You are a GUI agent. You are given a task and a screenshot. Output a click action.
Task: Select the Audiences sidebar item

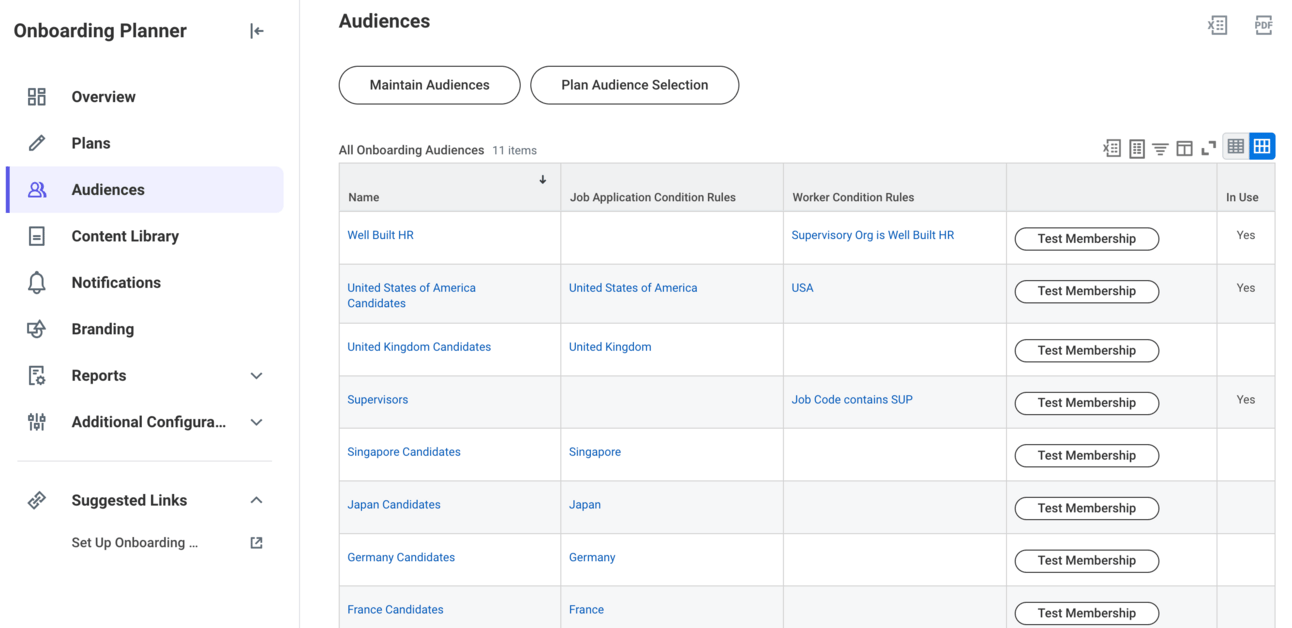pos(145,190)
